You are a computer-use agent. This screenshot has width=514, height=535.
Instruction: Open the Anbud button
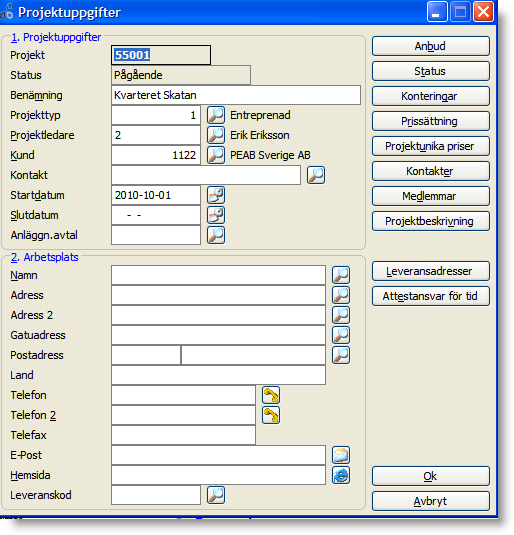tap(431, 46)
